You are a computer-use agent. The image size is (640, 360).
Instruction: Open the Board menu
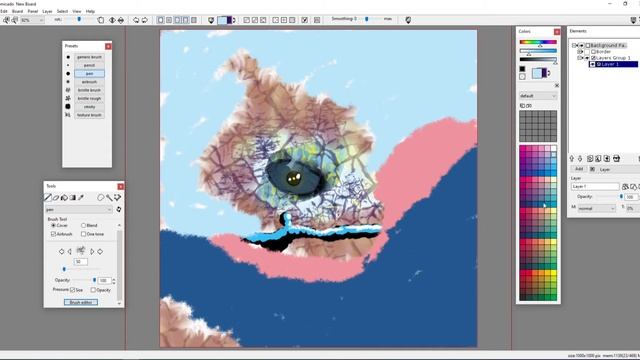(18, 11)
